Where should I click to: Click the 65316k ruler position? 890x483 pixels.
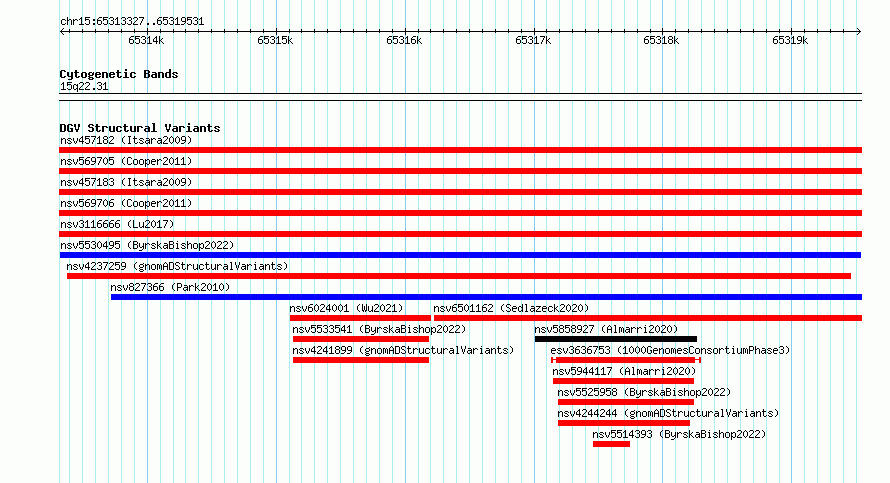click(404, 40)
